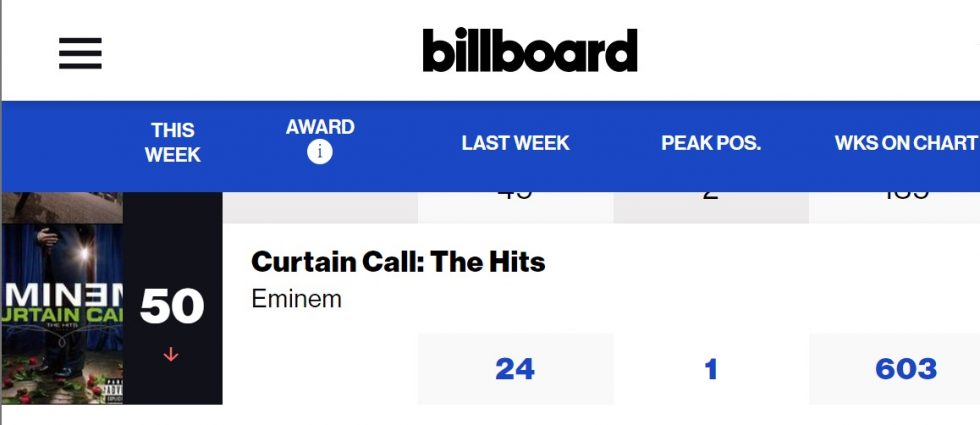Select the This Week column header

(x=172, y=142)
